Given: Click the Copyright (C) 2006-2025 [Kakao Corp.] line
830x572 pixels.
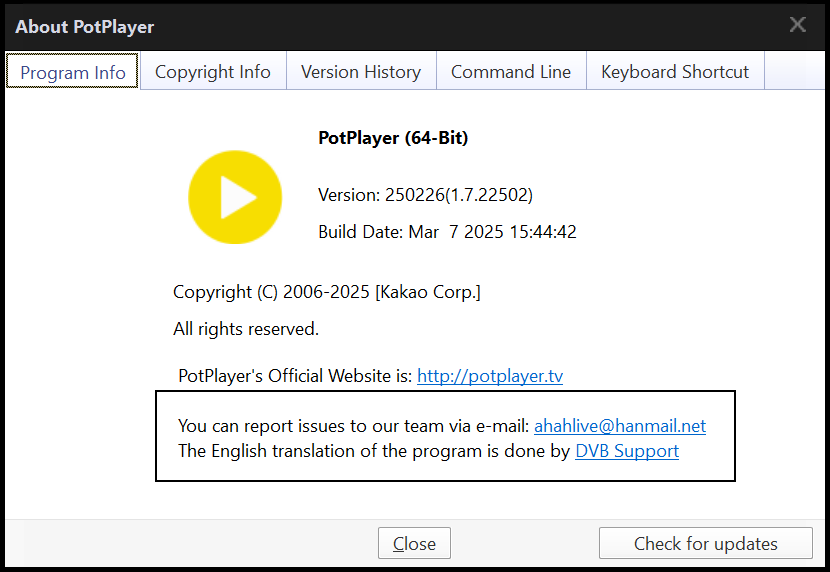Looking at the screenshot, I should [x=327, y=292].
